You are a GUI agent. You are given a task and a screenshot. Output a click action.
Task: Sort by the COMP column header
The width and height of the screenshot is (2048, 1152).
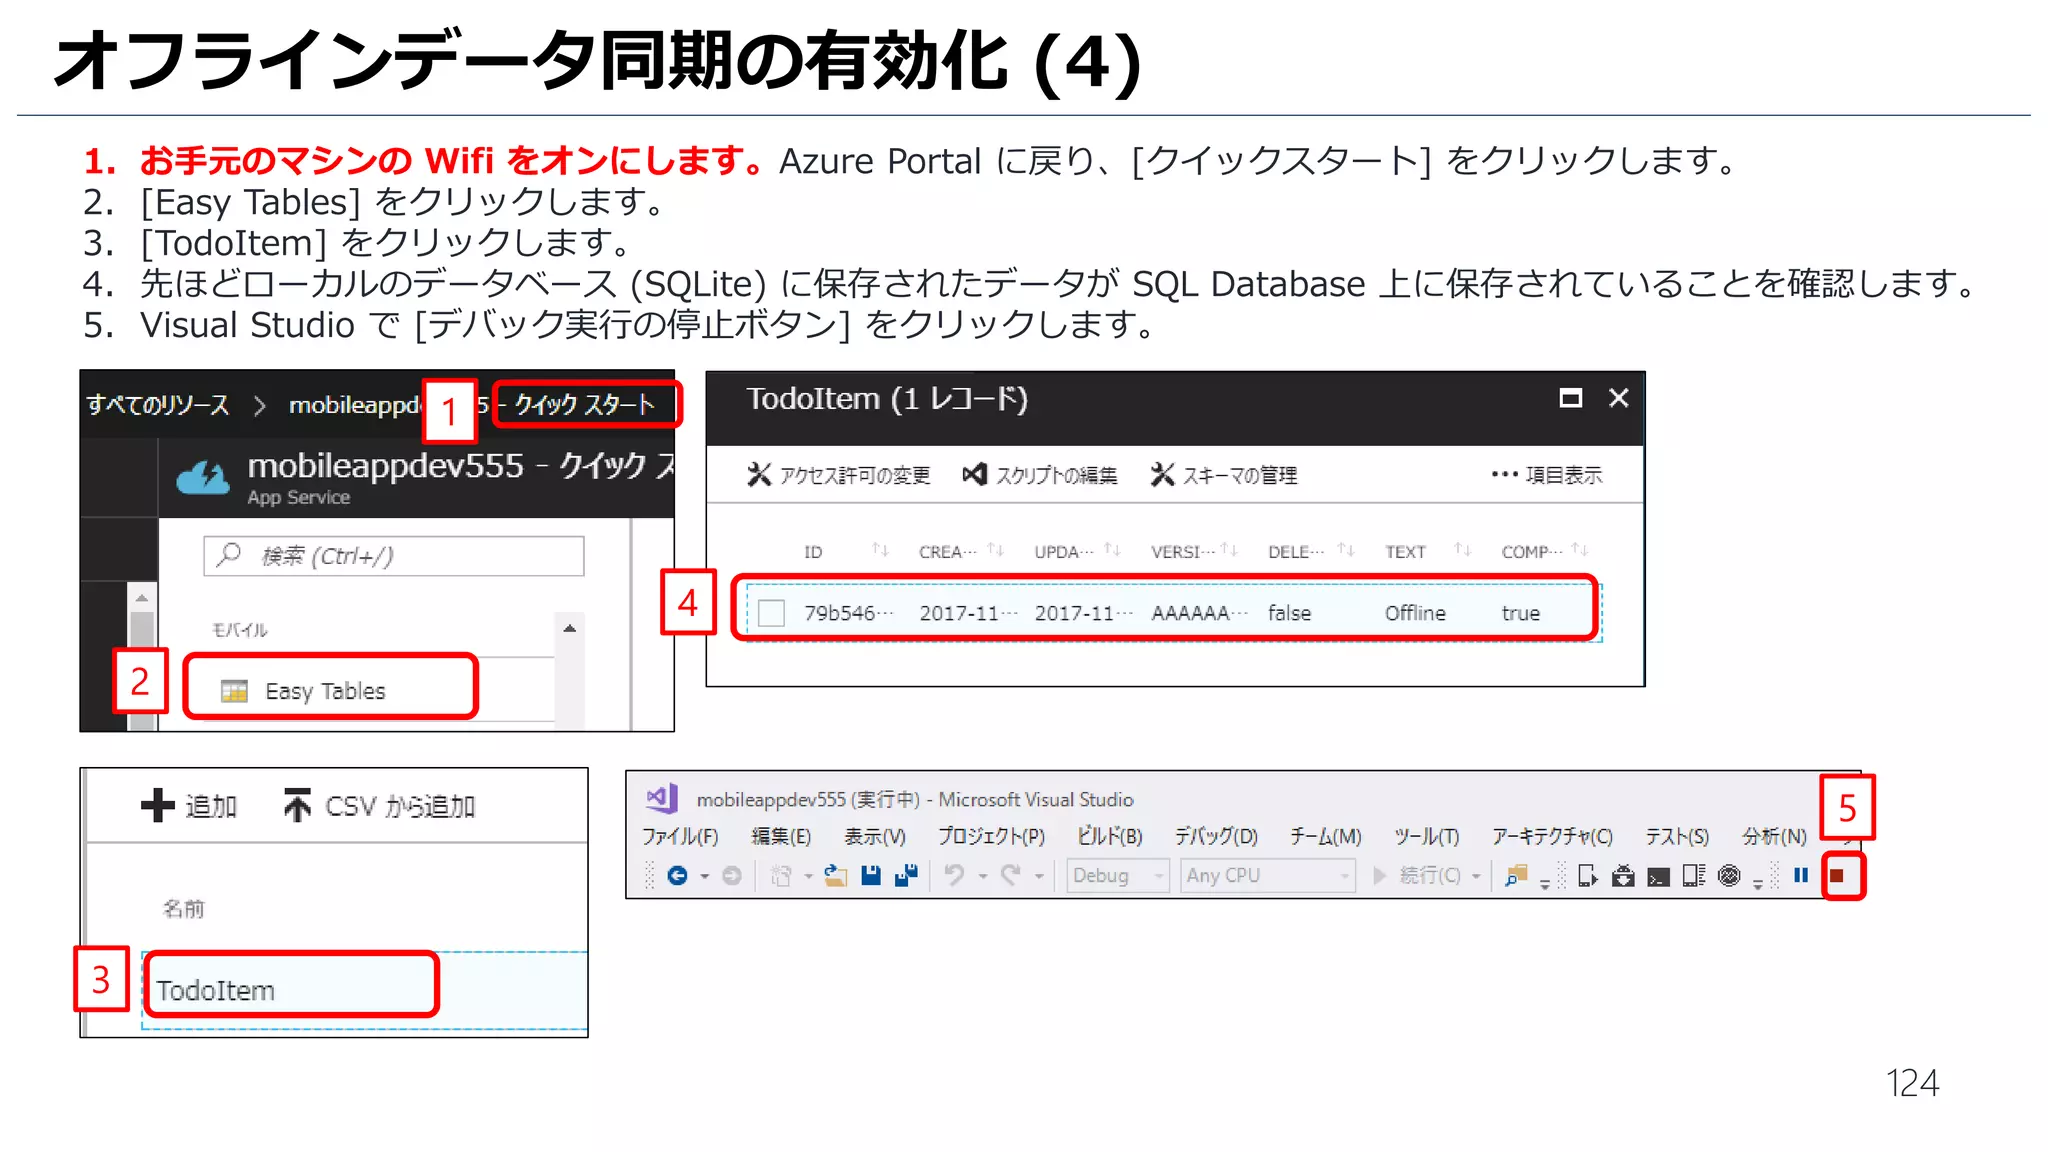coord(1531,552)
